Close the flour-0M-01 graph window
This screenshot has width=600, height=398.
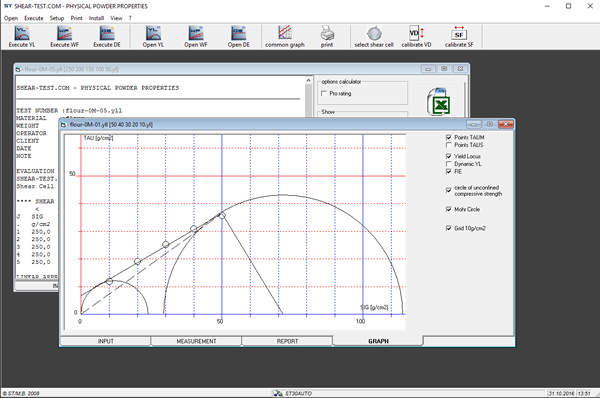click(x=505, y=124)
